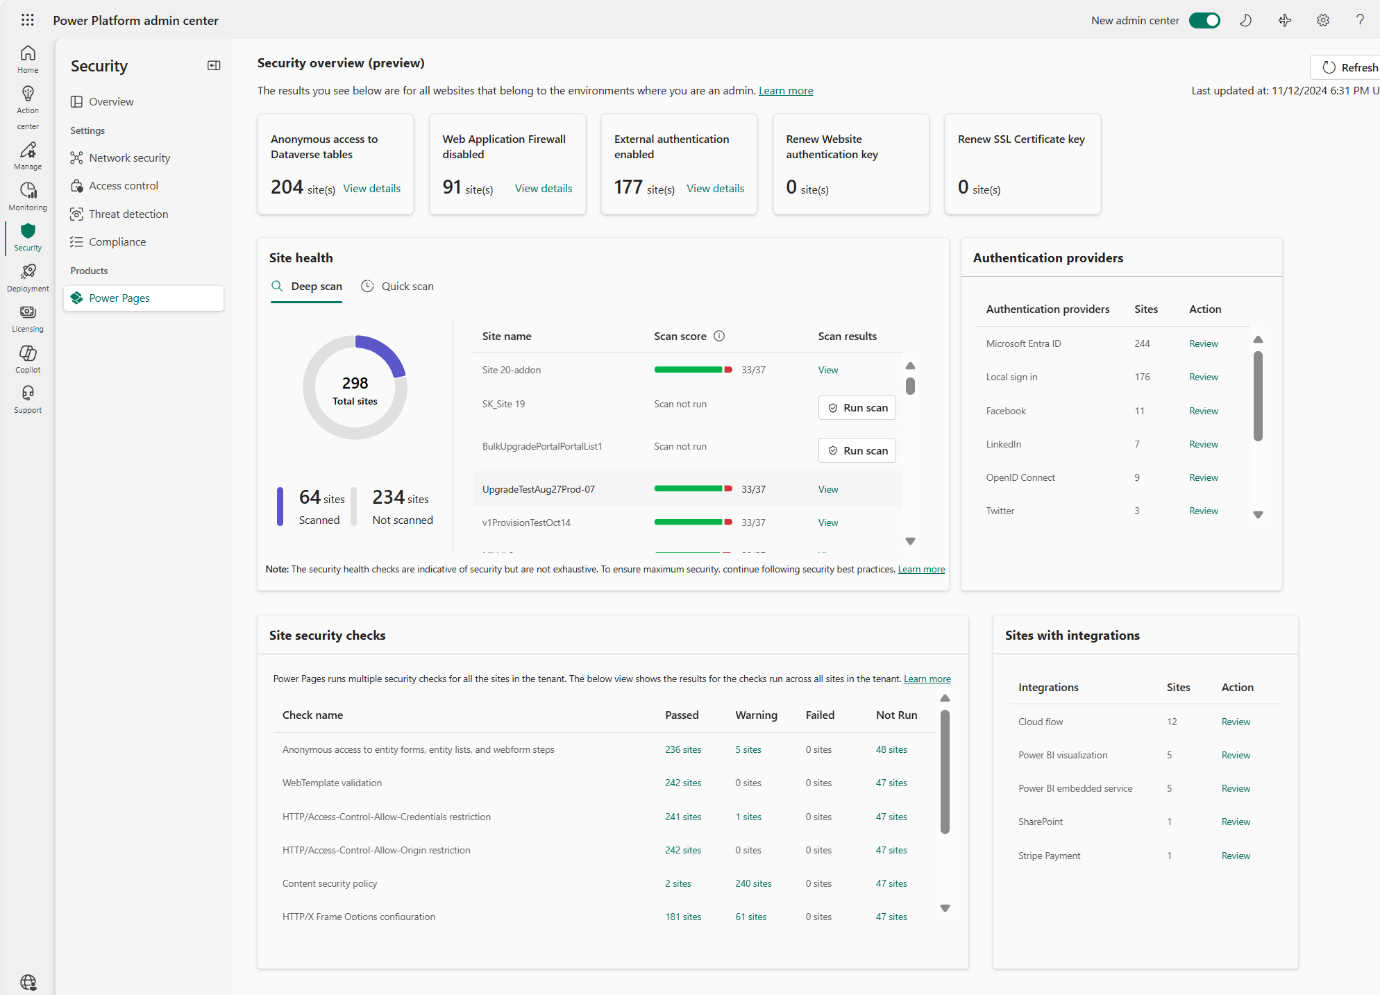Select the Licensing sidebar icon

tap(27, 318)
